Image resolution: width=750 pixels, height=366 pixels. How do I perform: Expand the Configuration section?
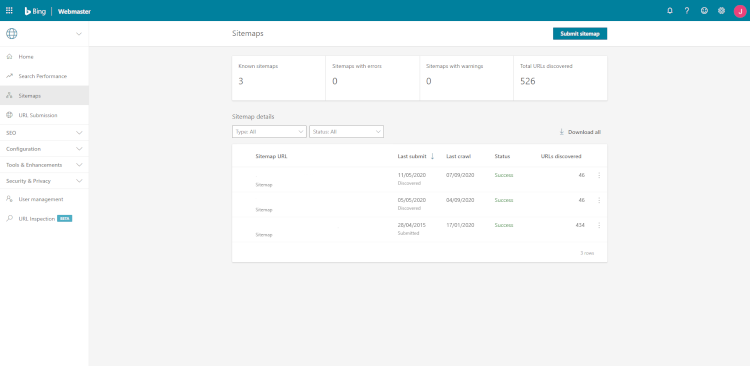tap(44, 149)
